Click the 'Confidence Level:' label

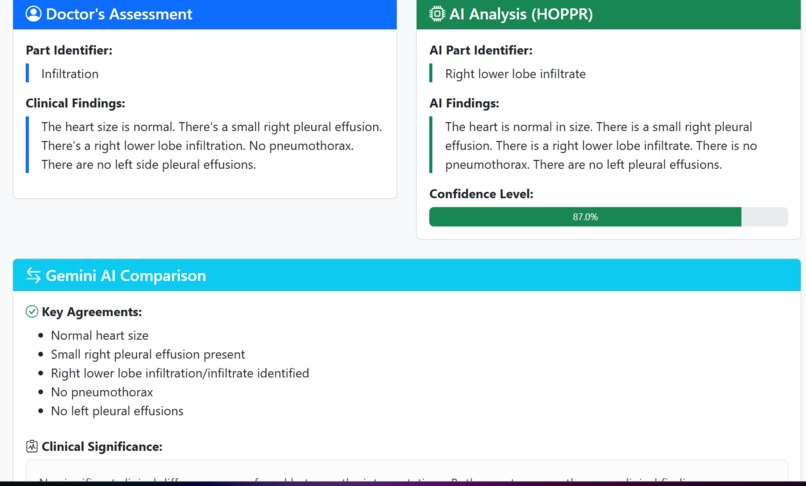pyautogui.click(x=481, y=193)
